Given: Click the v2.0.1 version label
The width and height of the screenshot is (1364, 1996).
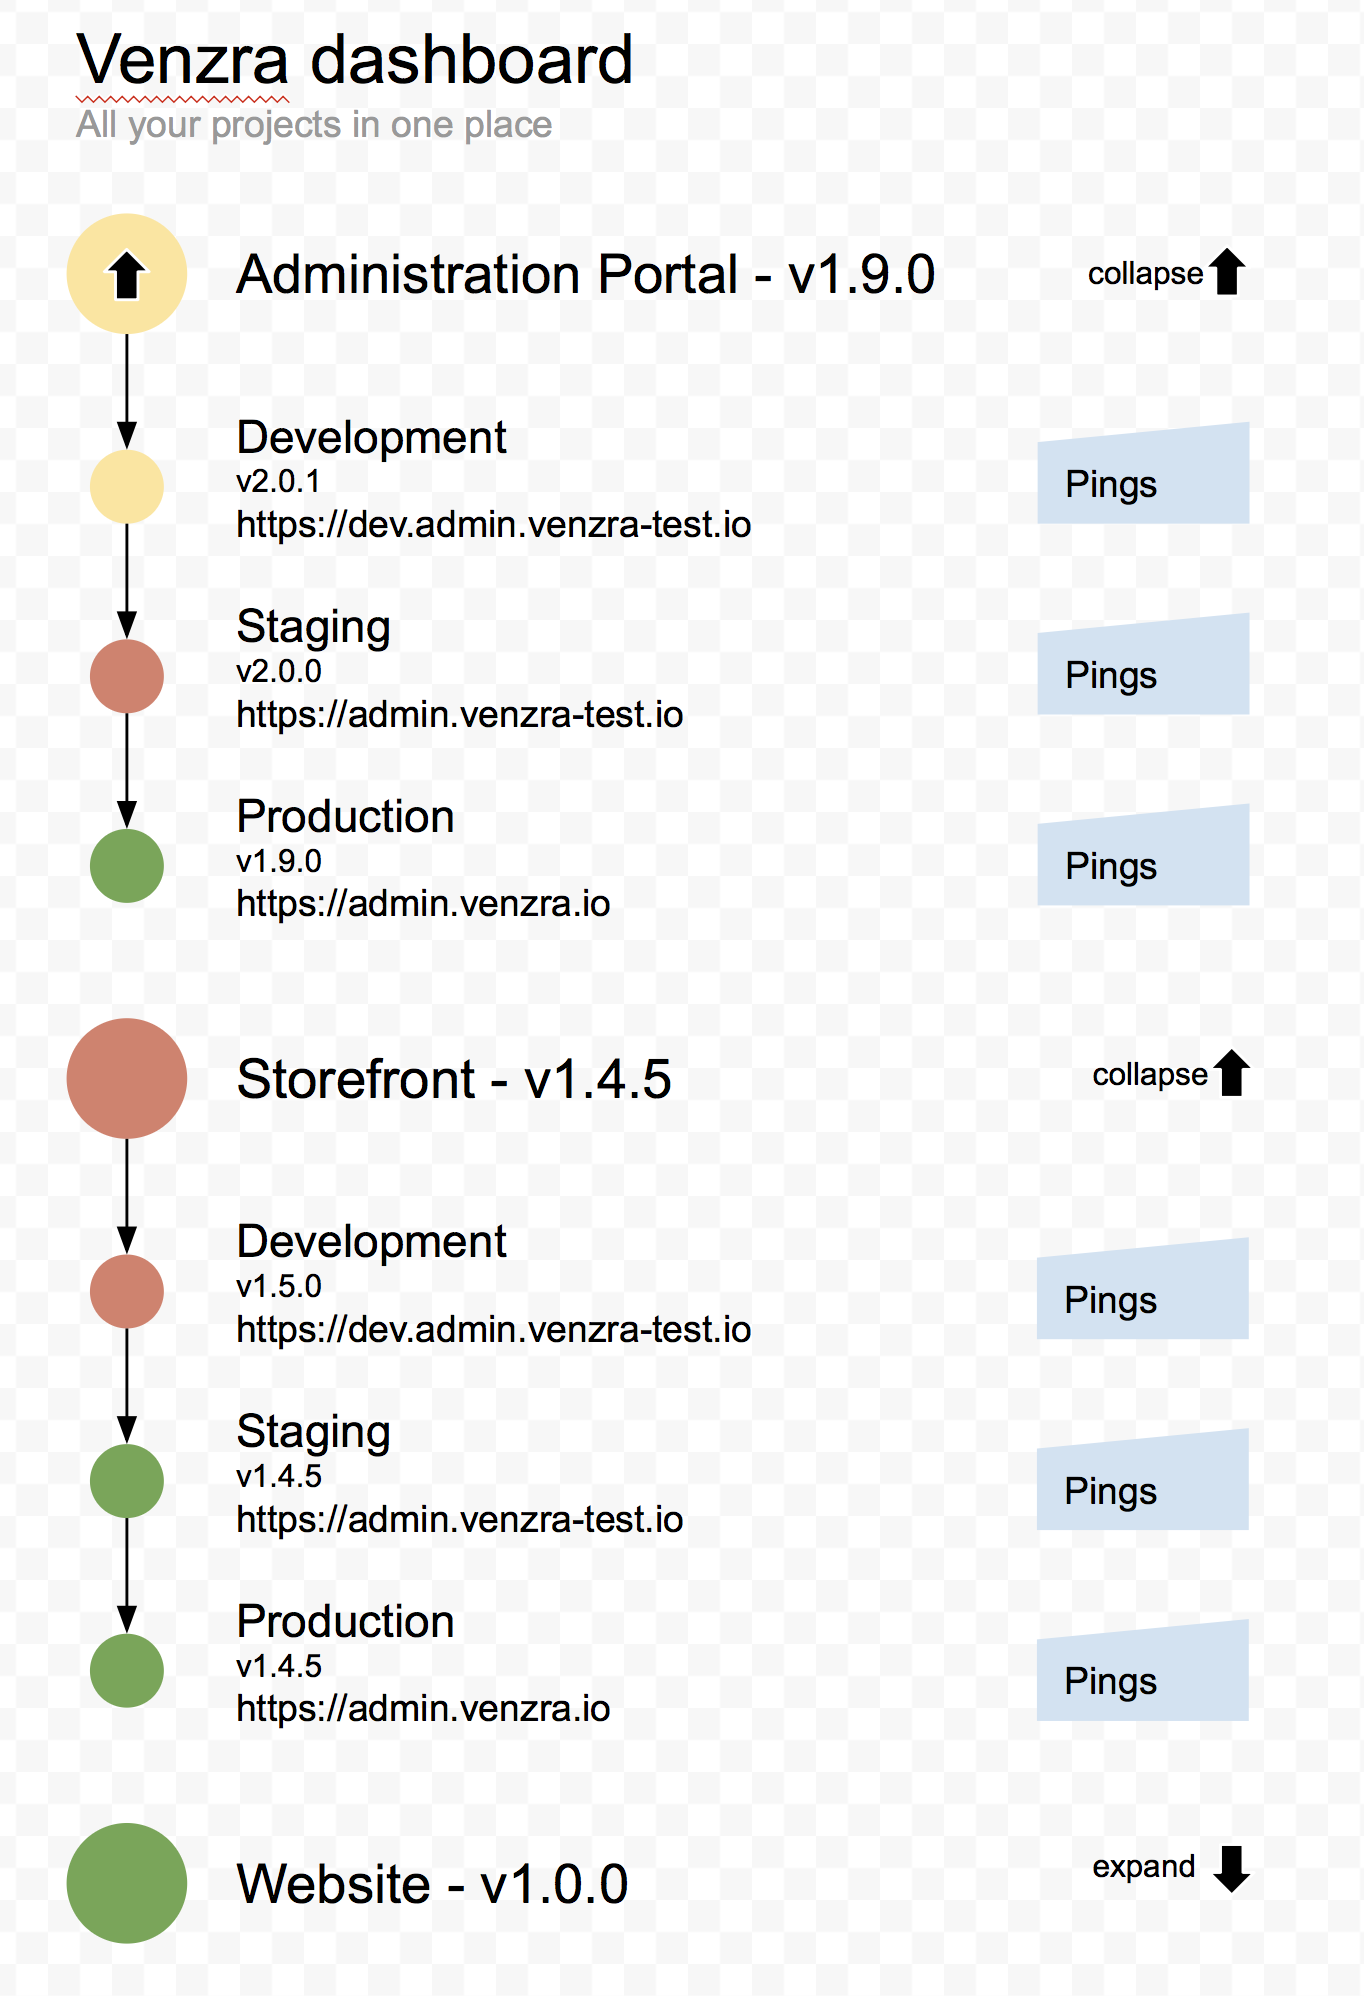Looking at the screenshot, I should click(x=278, y=481).
